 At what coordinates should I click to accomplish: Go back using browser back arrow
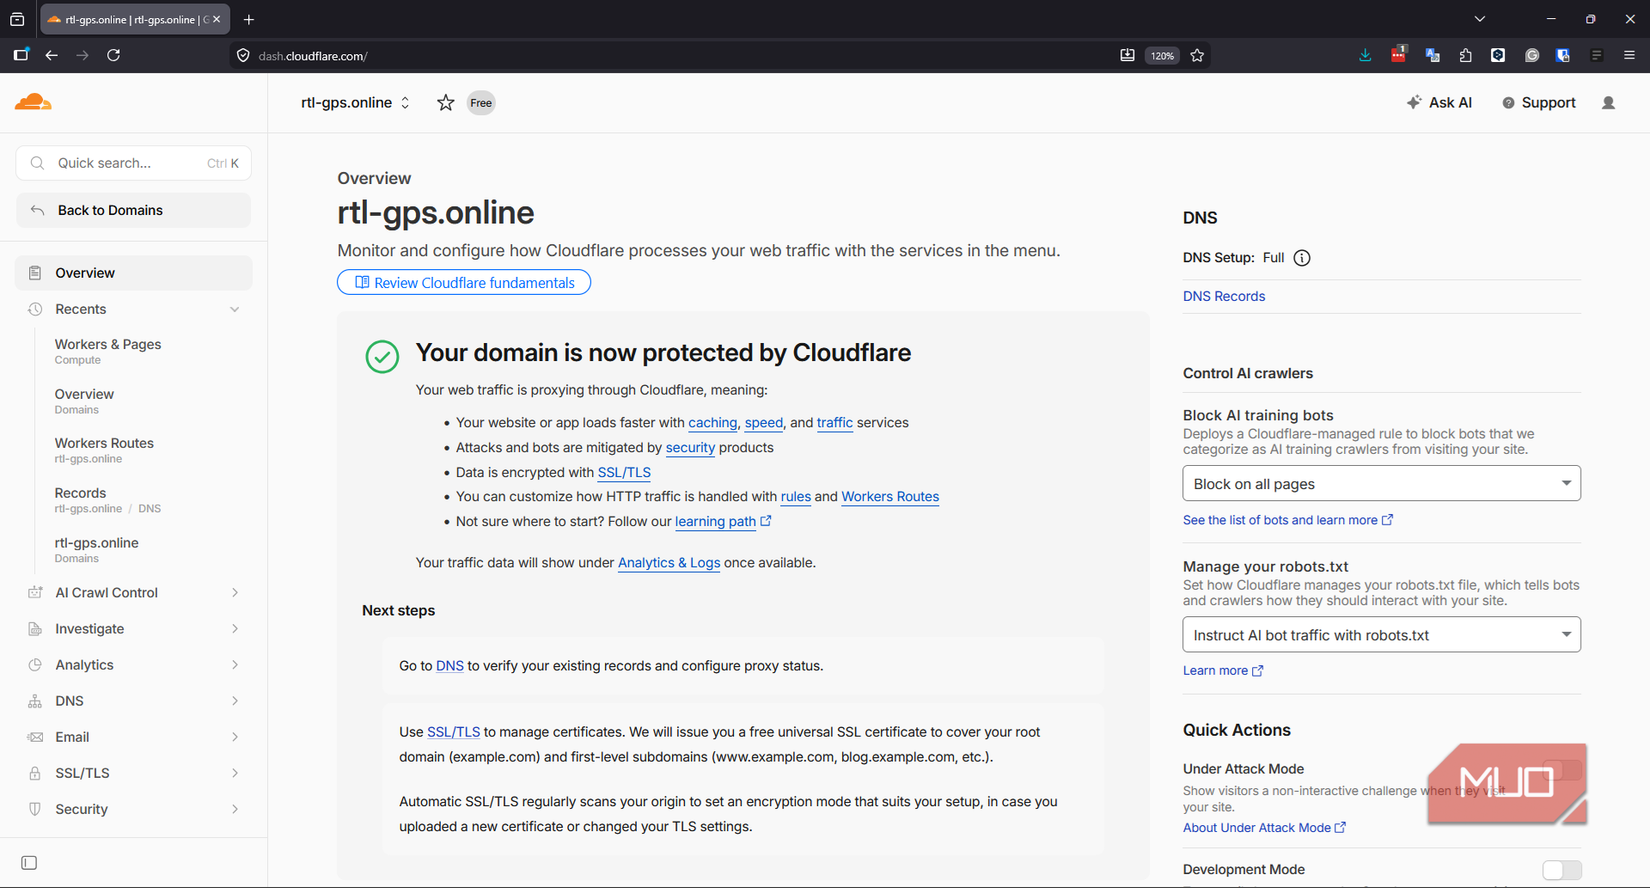tap(51, 55)
